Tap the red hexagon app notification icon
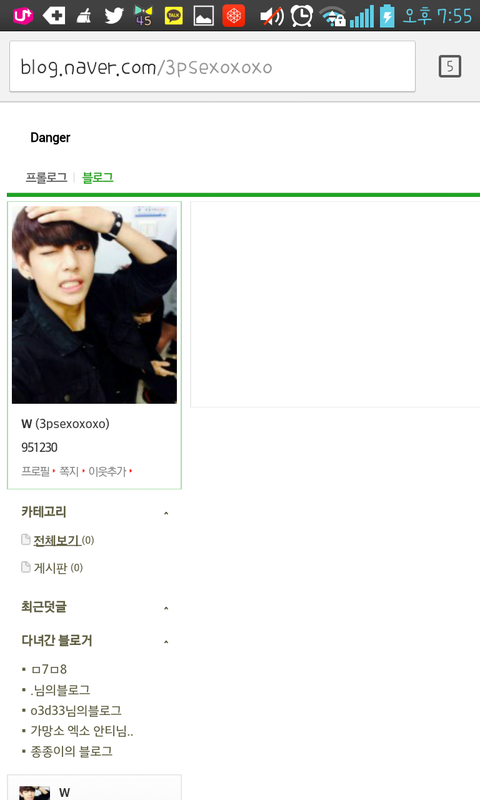The image size is (480, 800). coord(234,16)
